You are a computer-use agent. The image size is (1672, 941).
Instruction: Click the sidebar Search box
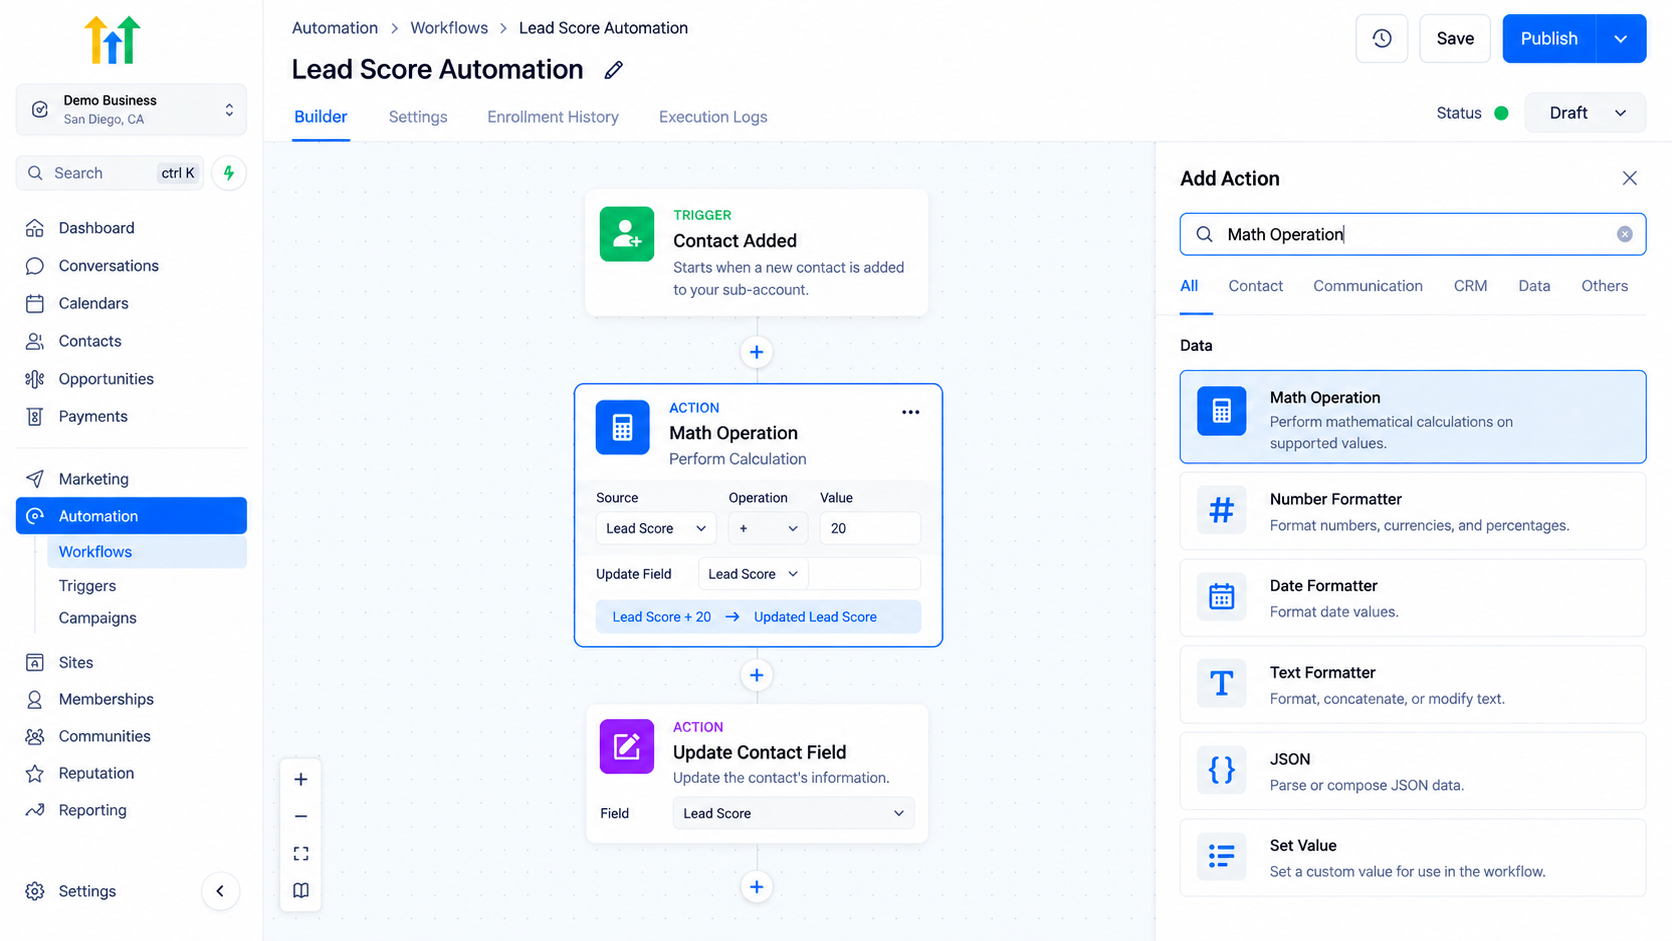[x=110, y=173]
